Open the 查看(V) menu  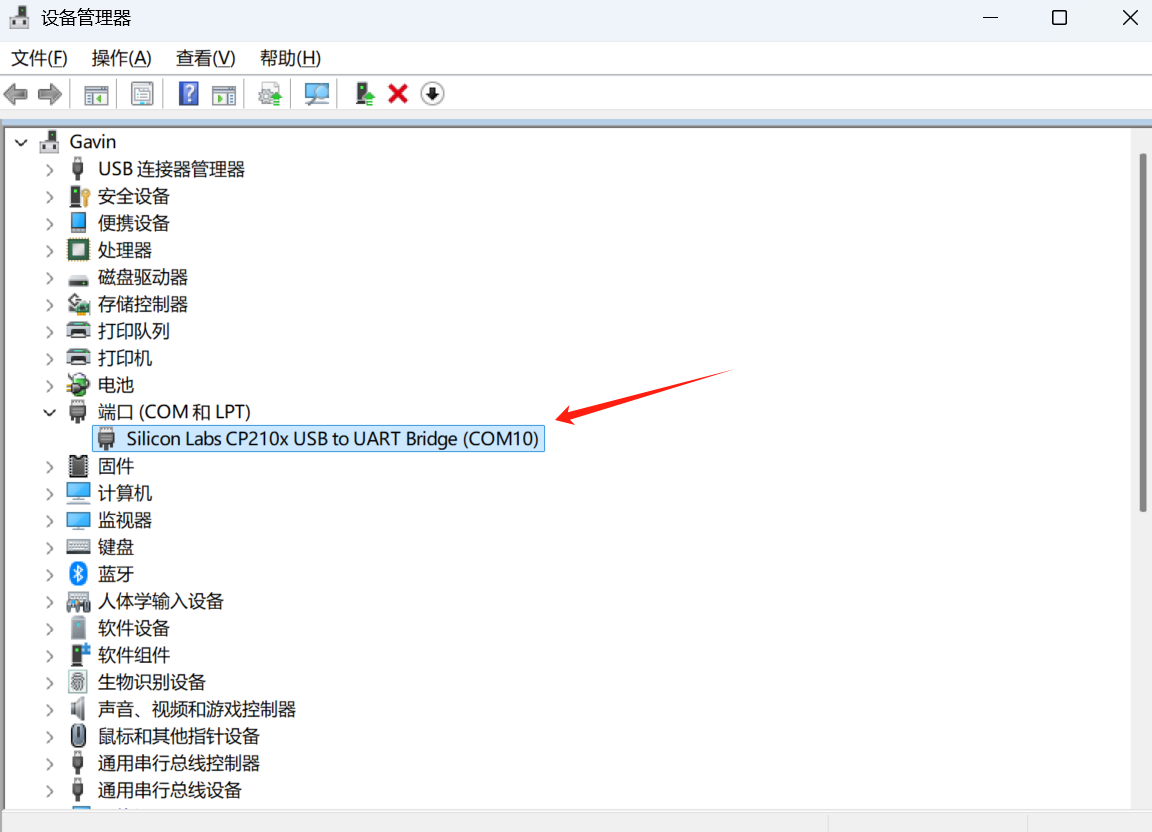tap(205, 58)
